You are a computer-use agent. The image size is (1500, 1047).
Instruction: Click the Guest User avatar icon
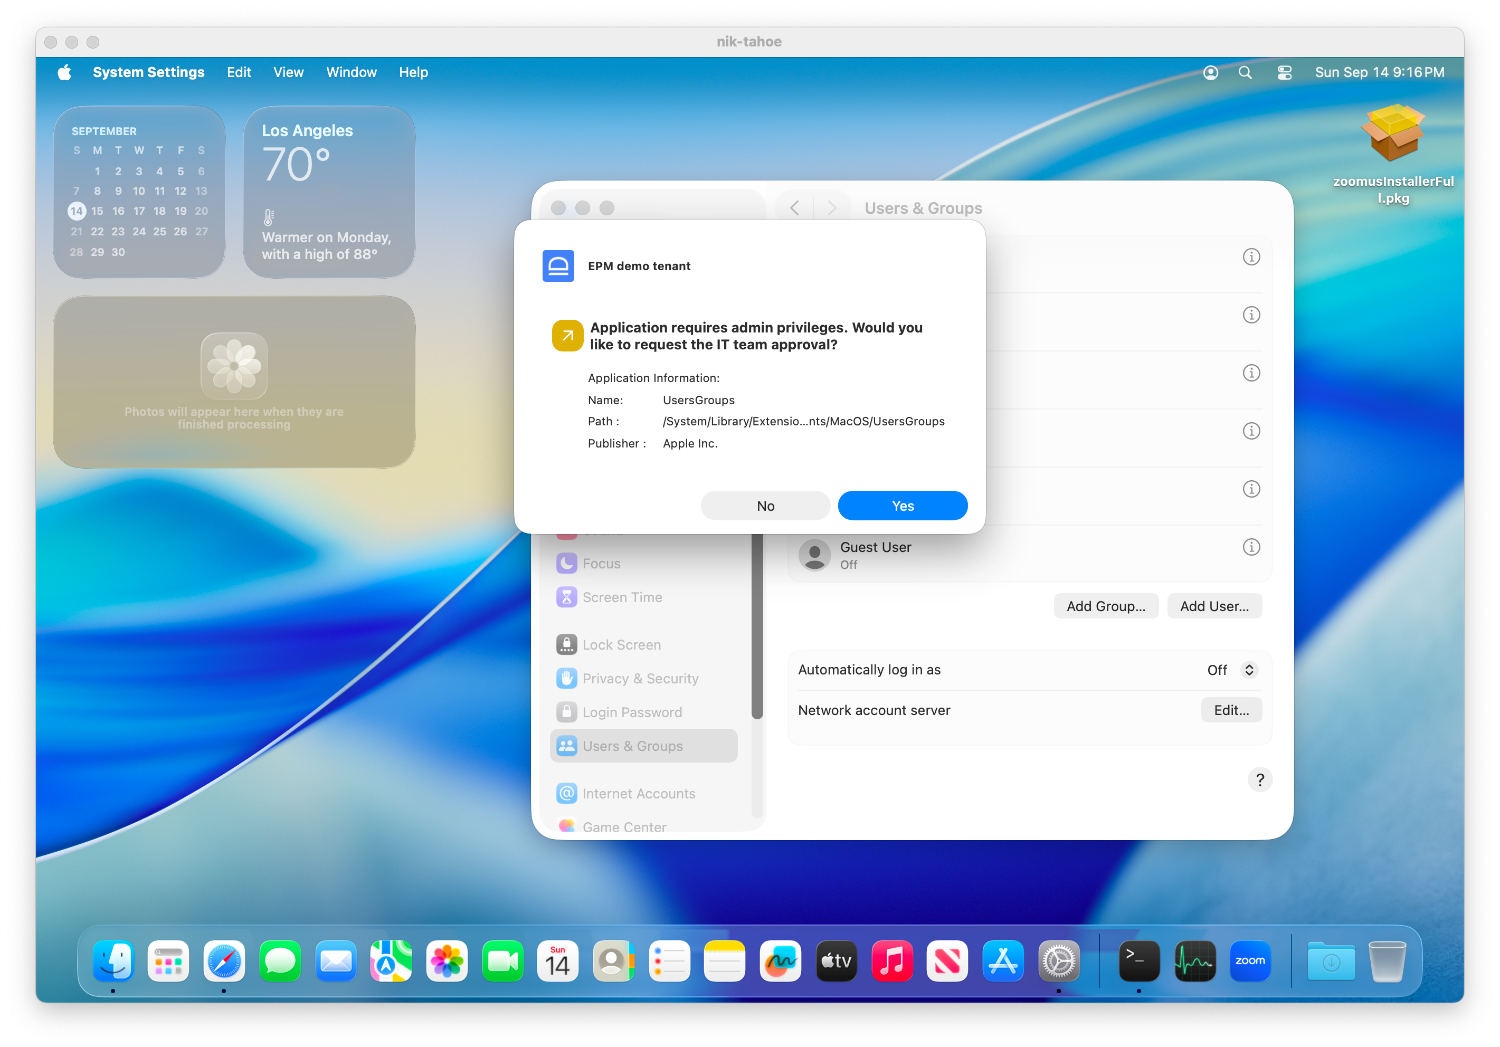pos(815,555)
